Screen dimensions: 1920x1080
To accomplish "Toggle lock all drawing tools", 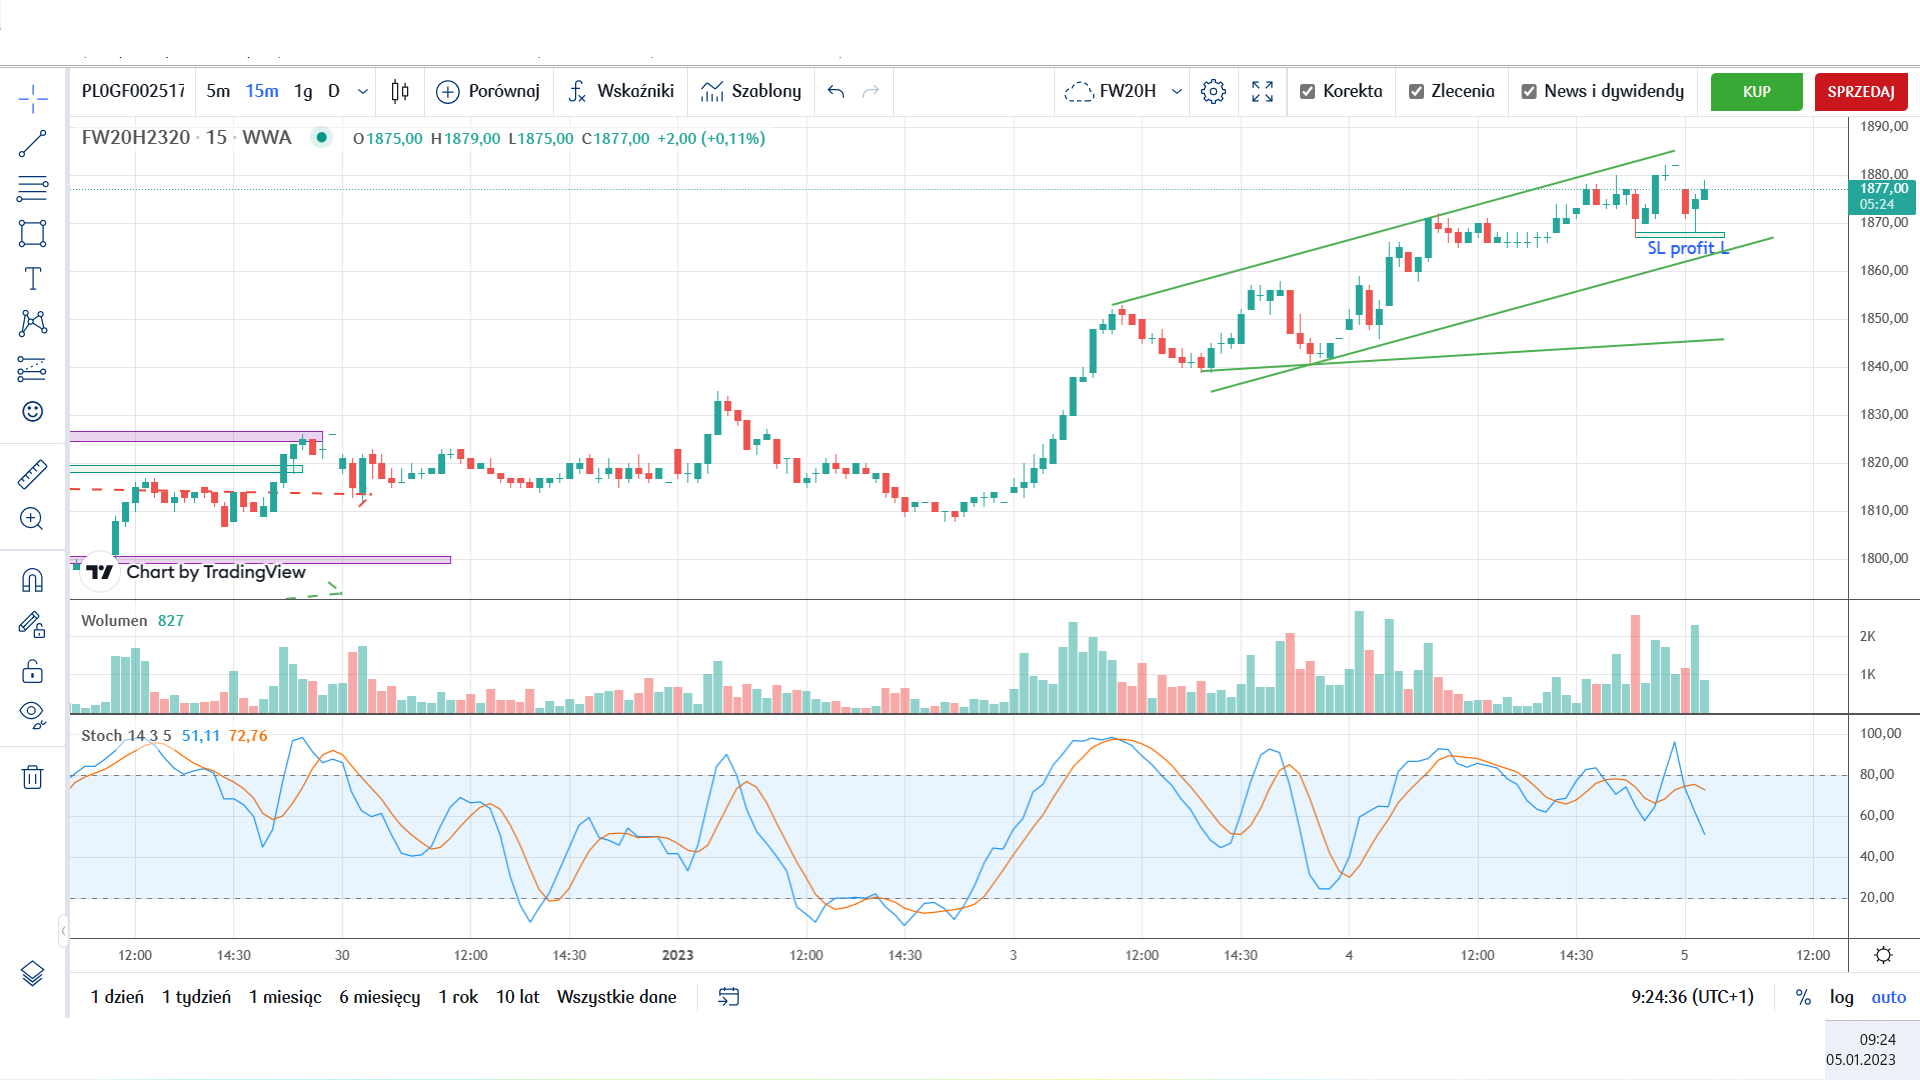I will [x=32, y=670].
